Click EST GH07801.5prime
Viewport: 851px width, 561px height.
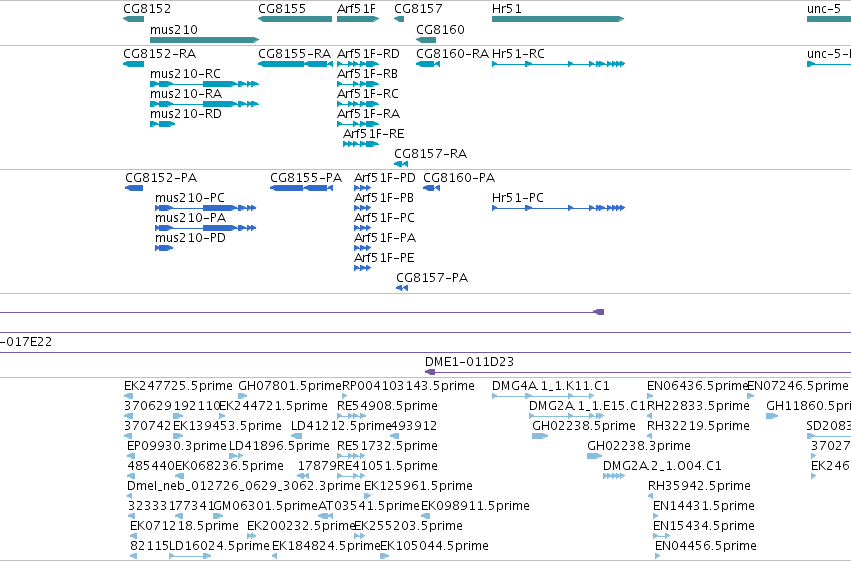[290, 386]
